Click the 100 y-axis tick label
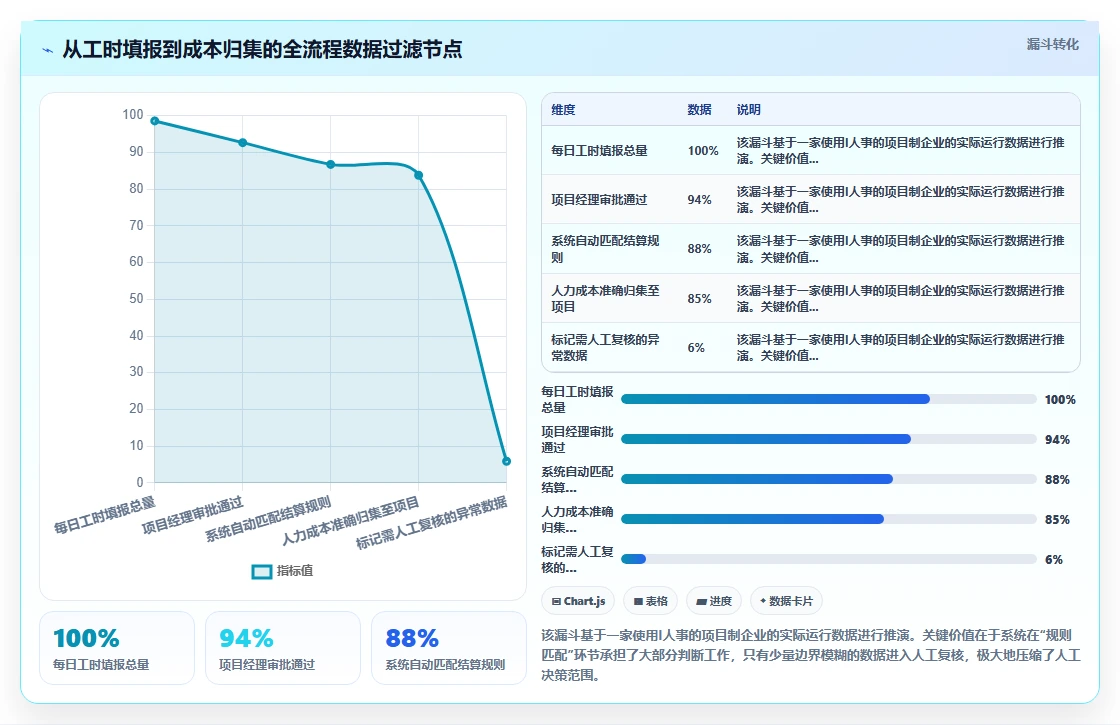 pyautogui.click(x=133, y=114)
